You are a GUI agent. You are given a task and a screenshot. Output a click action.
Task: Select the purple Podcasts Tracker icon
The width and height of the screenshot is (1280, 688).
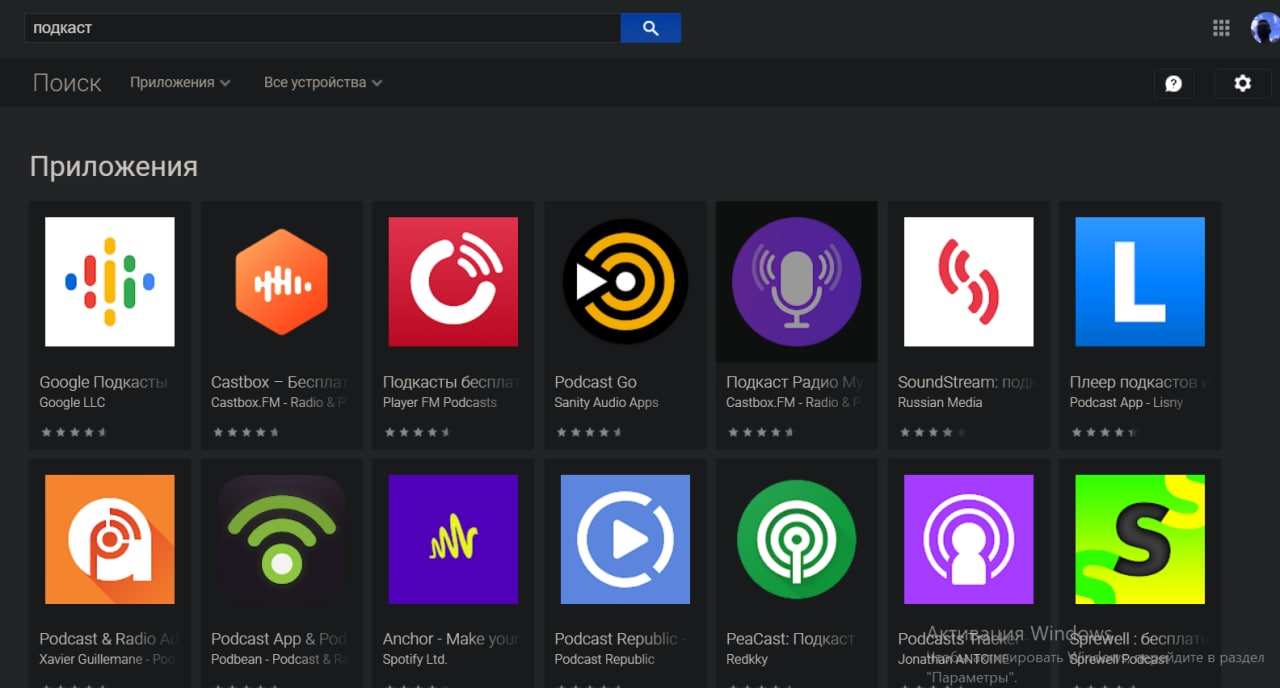click(969, 539)
